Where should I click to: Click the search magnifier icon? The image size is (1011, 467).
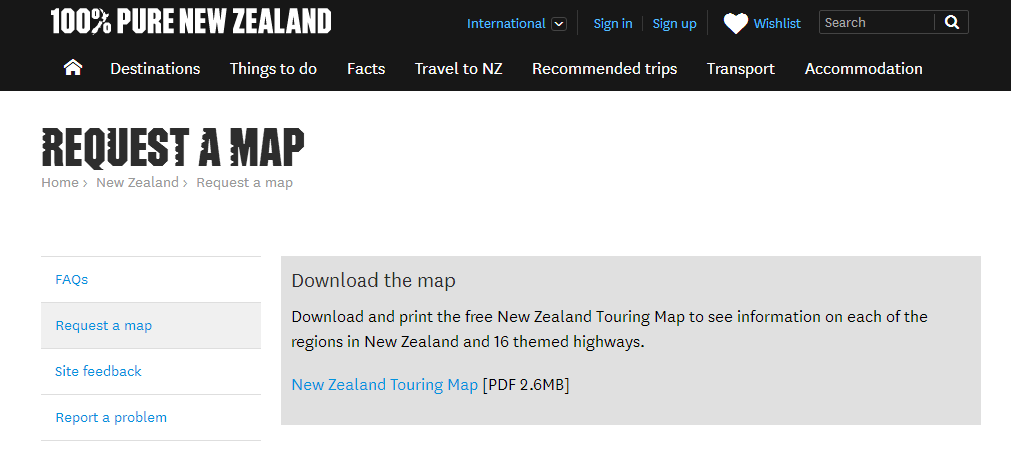(952, 23)
